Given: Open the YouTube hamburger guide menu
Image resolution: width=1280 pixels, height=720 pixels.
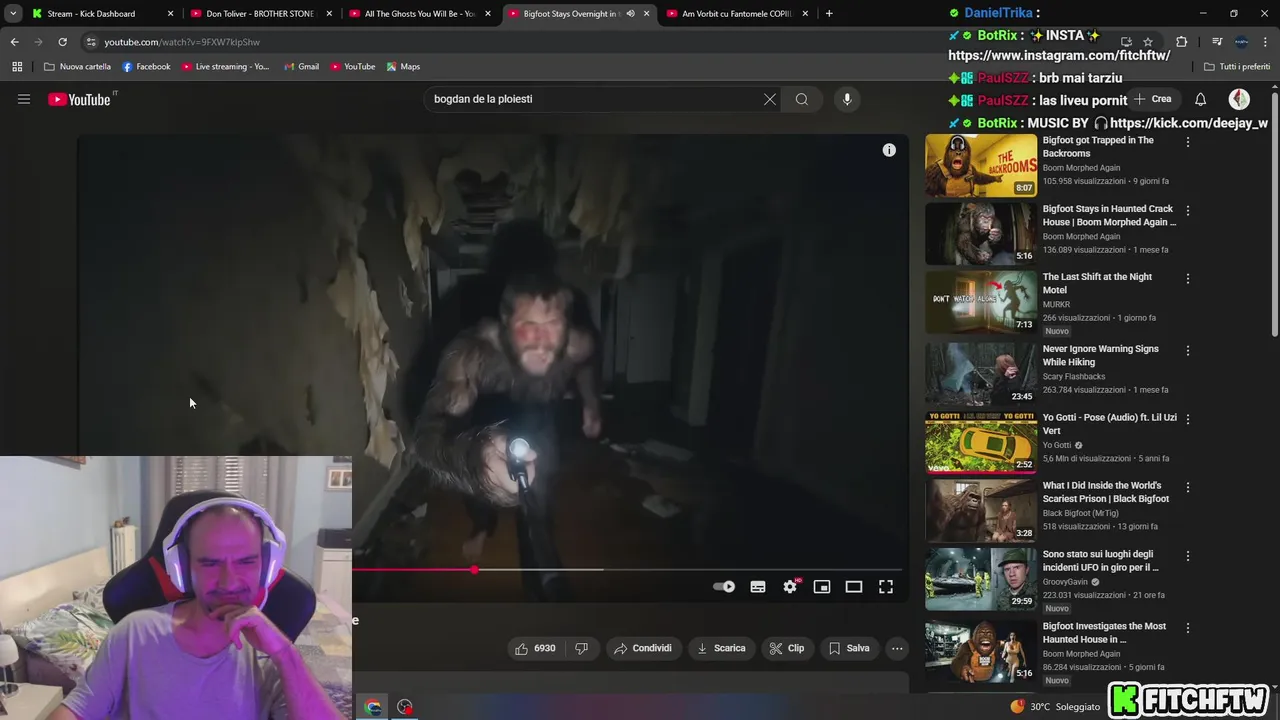Looking at the screenshot, I should pyautogui.click(x=24, y=99).
